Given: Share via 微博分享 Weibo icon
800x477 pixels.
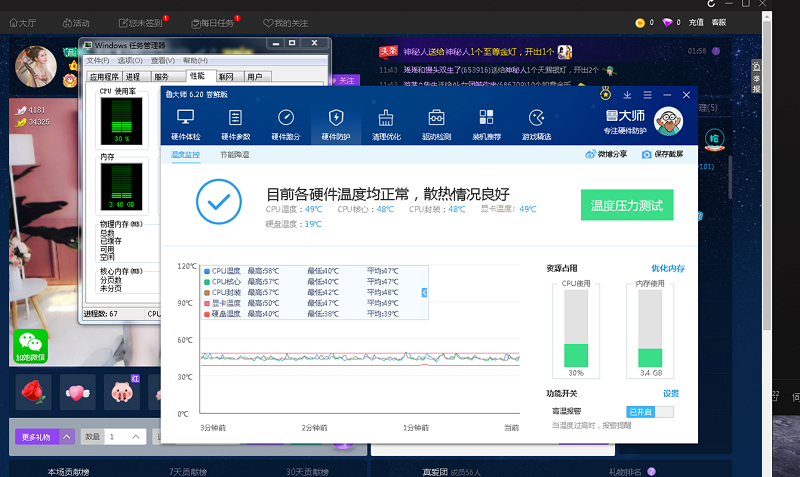Looking at the screenshot, I should click(x=606, y=154).
